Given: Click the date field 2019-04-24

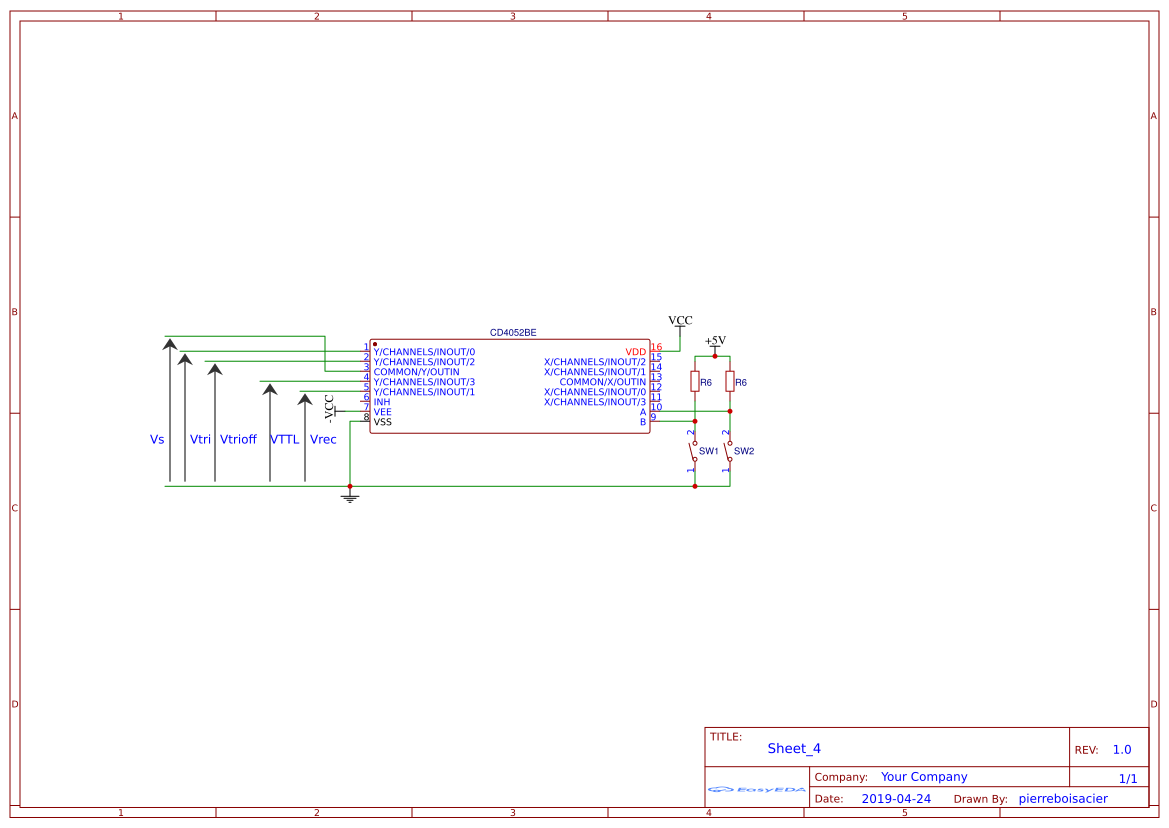Looking at the screenshot, I should pyautogui.click(x=897, y=798).
